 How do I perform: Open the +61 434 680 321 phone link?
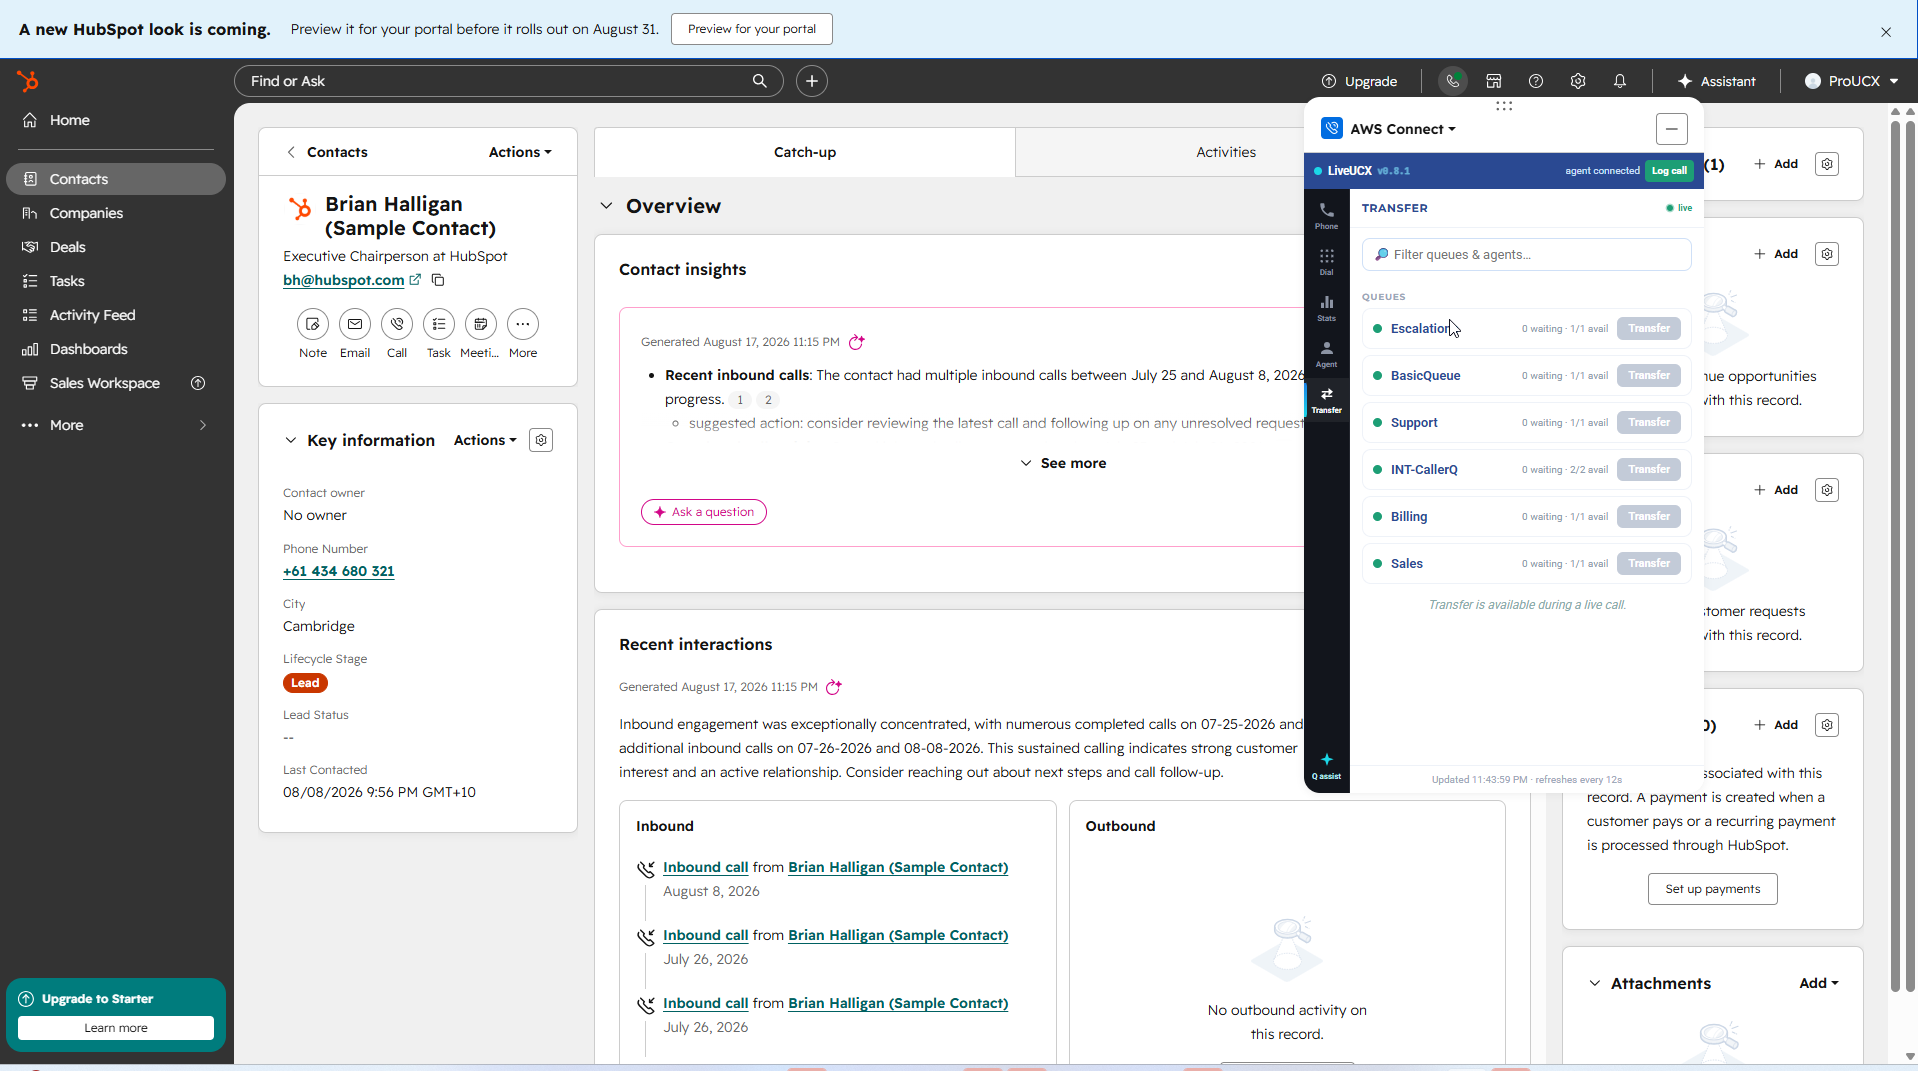click(x=339, y=571)
